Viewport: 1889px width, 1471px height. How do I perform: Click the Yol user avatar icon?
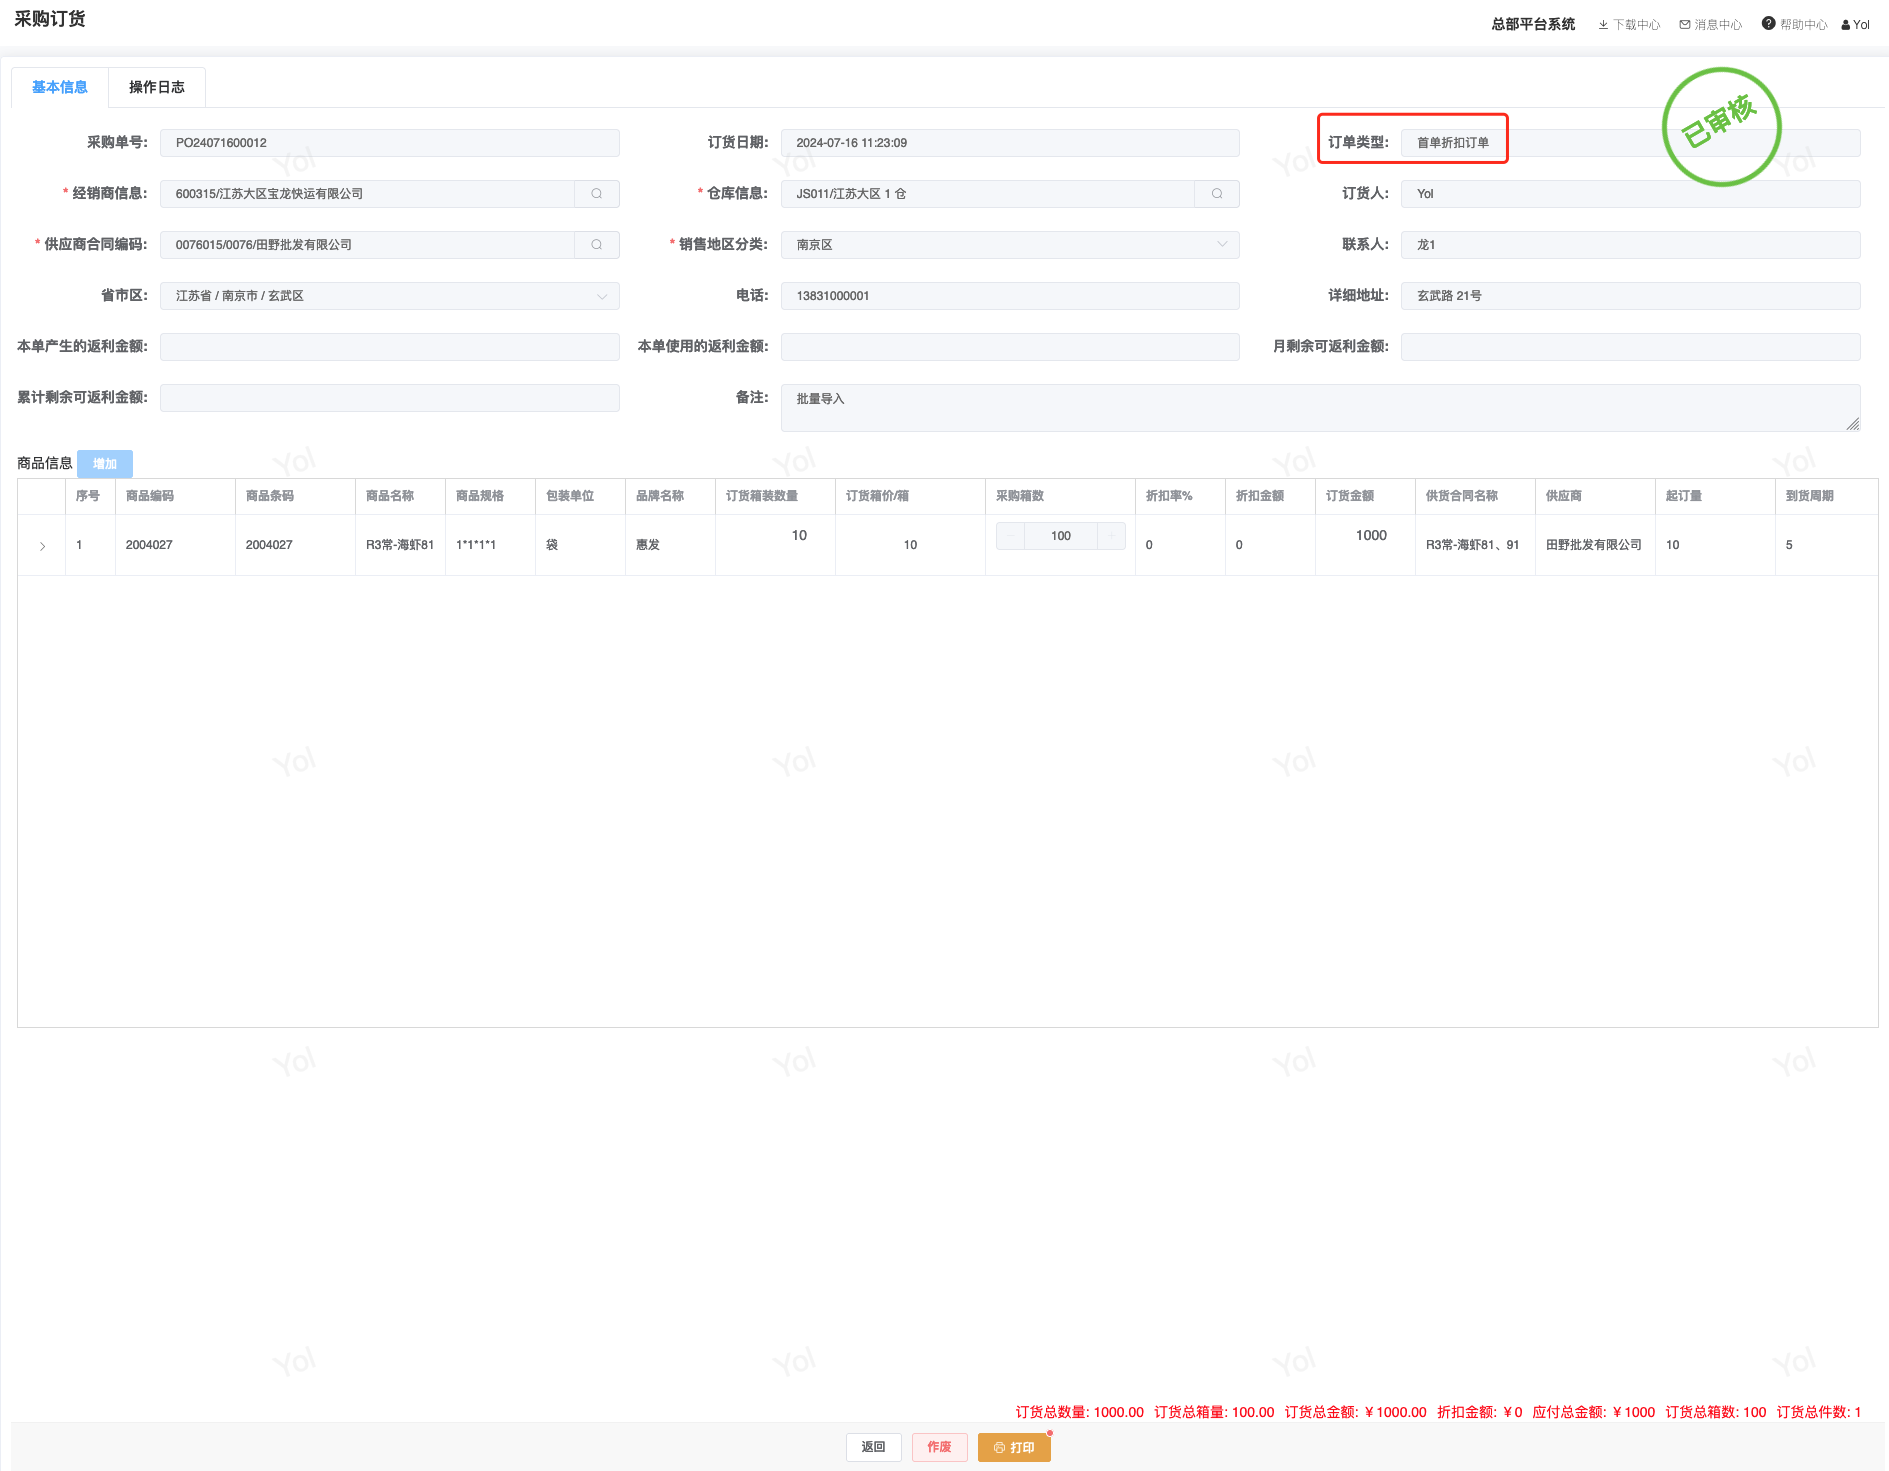click(1846, 25)
